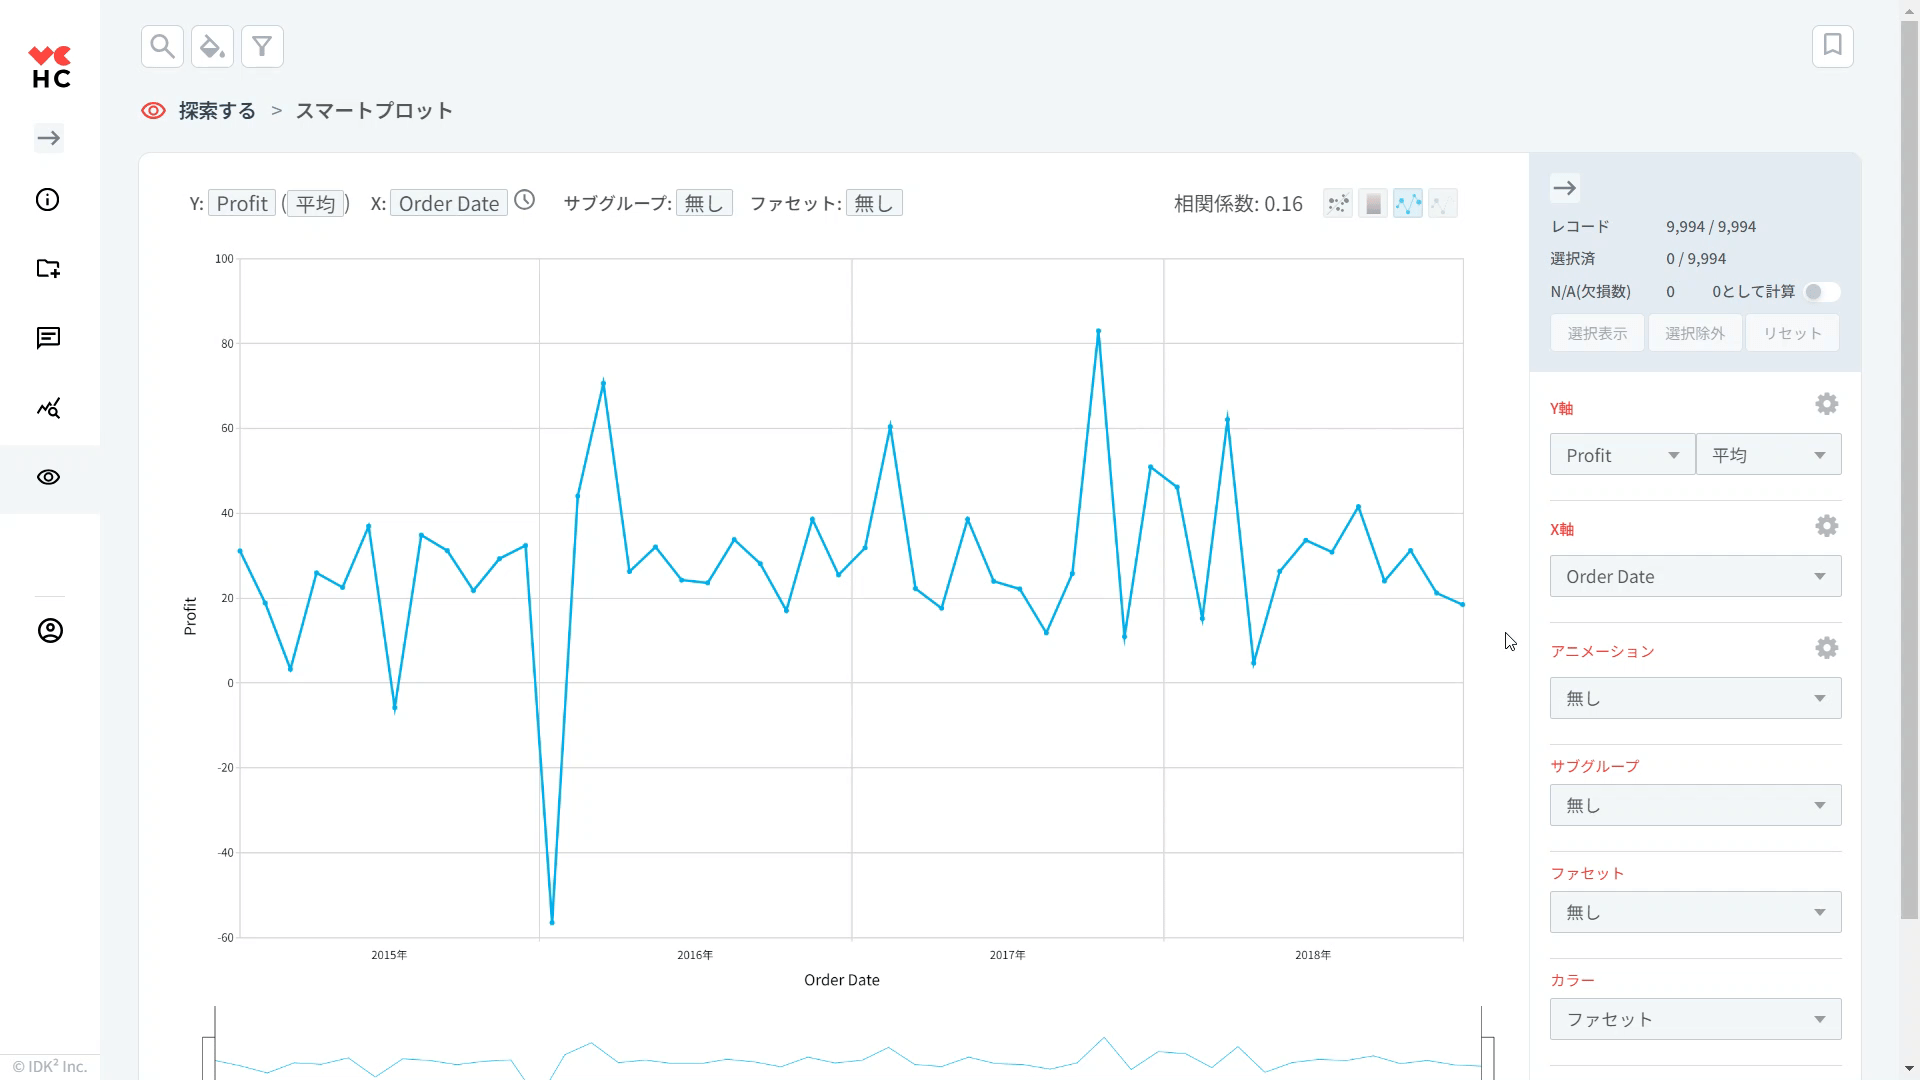Click the left handle of range slider
Screen dimensions: 1920x1080
tap(209, 1058)
